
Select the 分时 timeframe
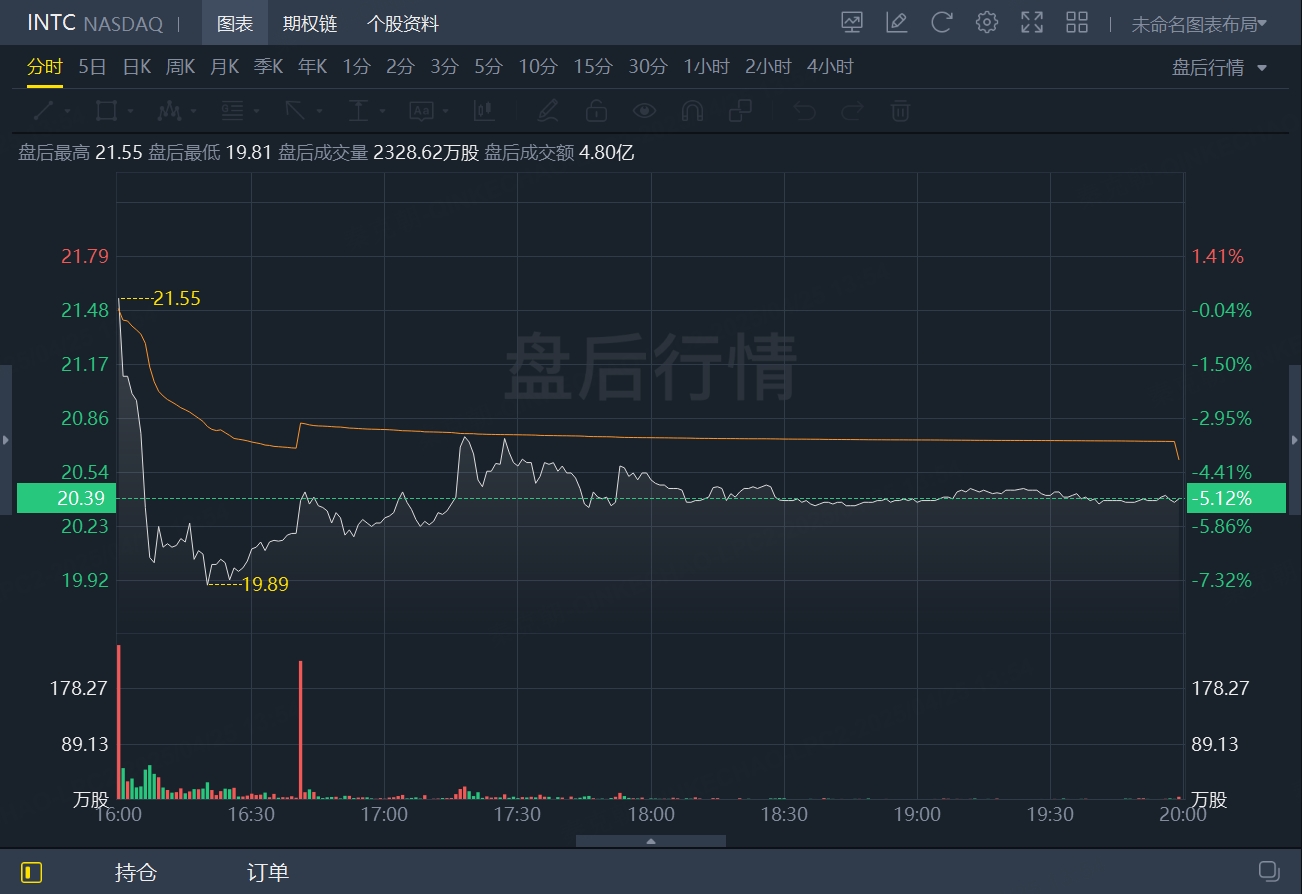tap(45, 67)
